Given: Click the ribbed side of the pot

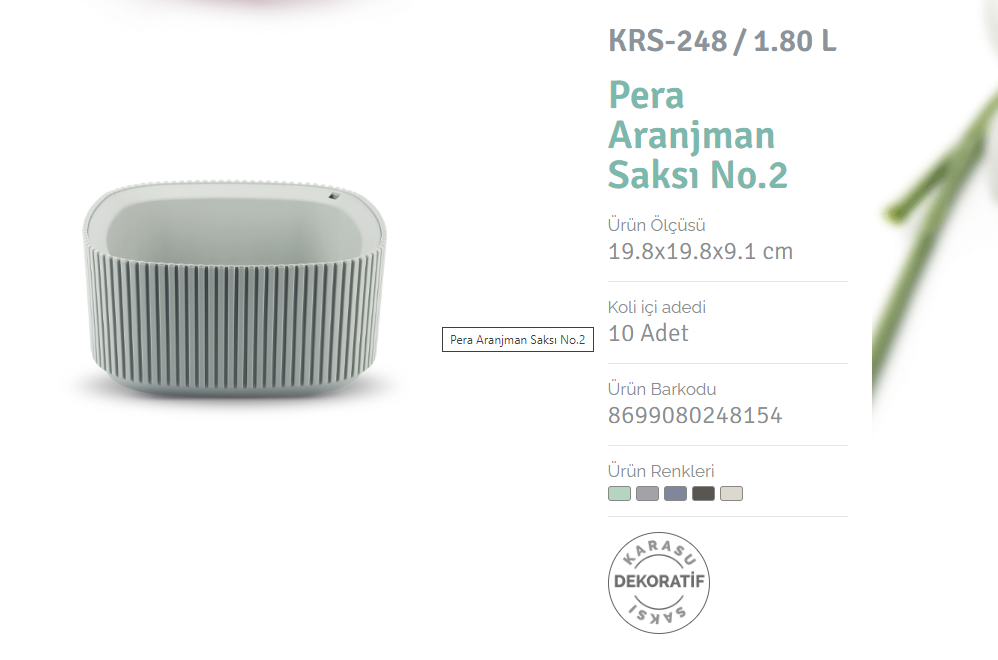Looking at the screenshot, I should [234, 318].
